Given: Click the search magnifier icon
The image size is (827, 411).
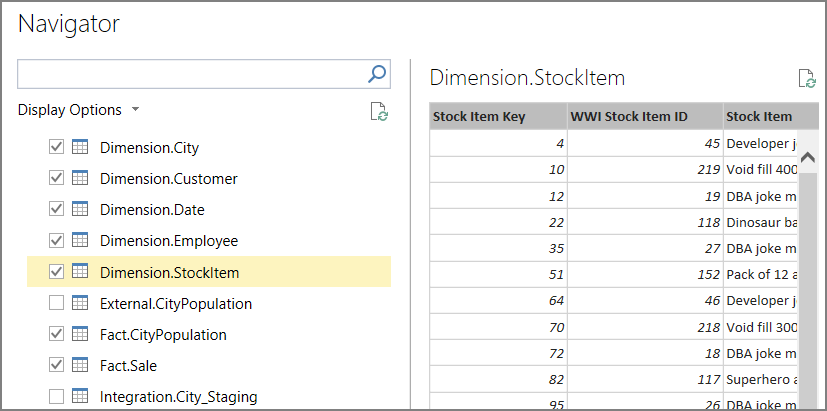Looking at the screenshot, I should point(377,73).
